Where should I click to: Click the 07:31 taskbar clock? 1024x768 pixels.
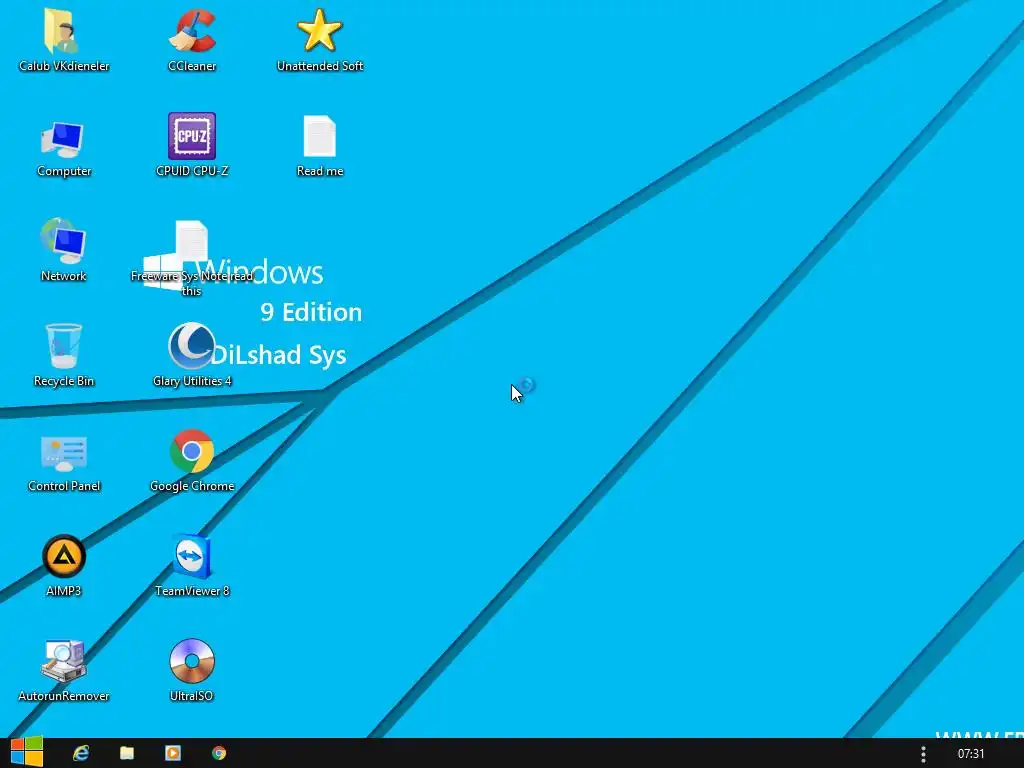(970, 754)
